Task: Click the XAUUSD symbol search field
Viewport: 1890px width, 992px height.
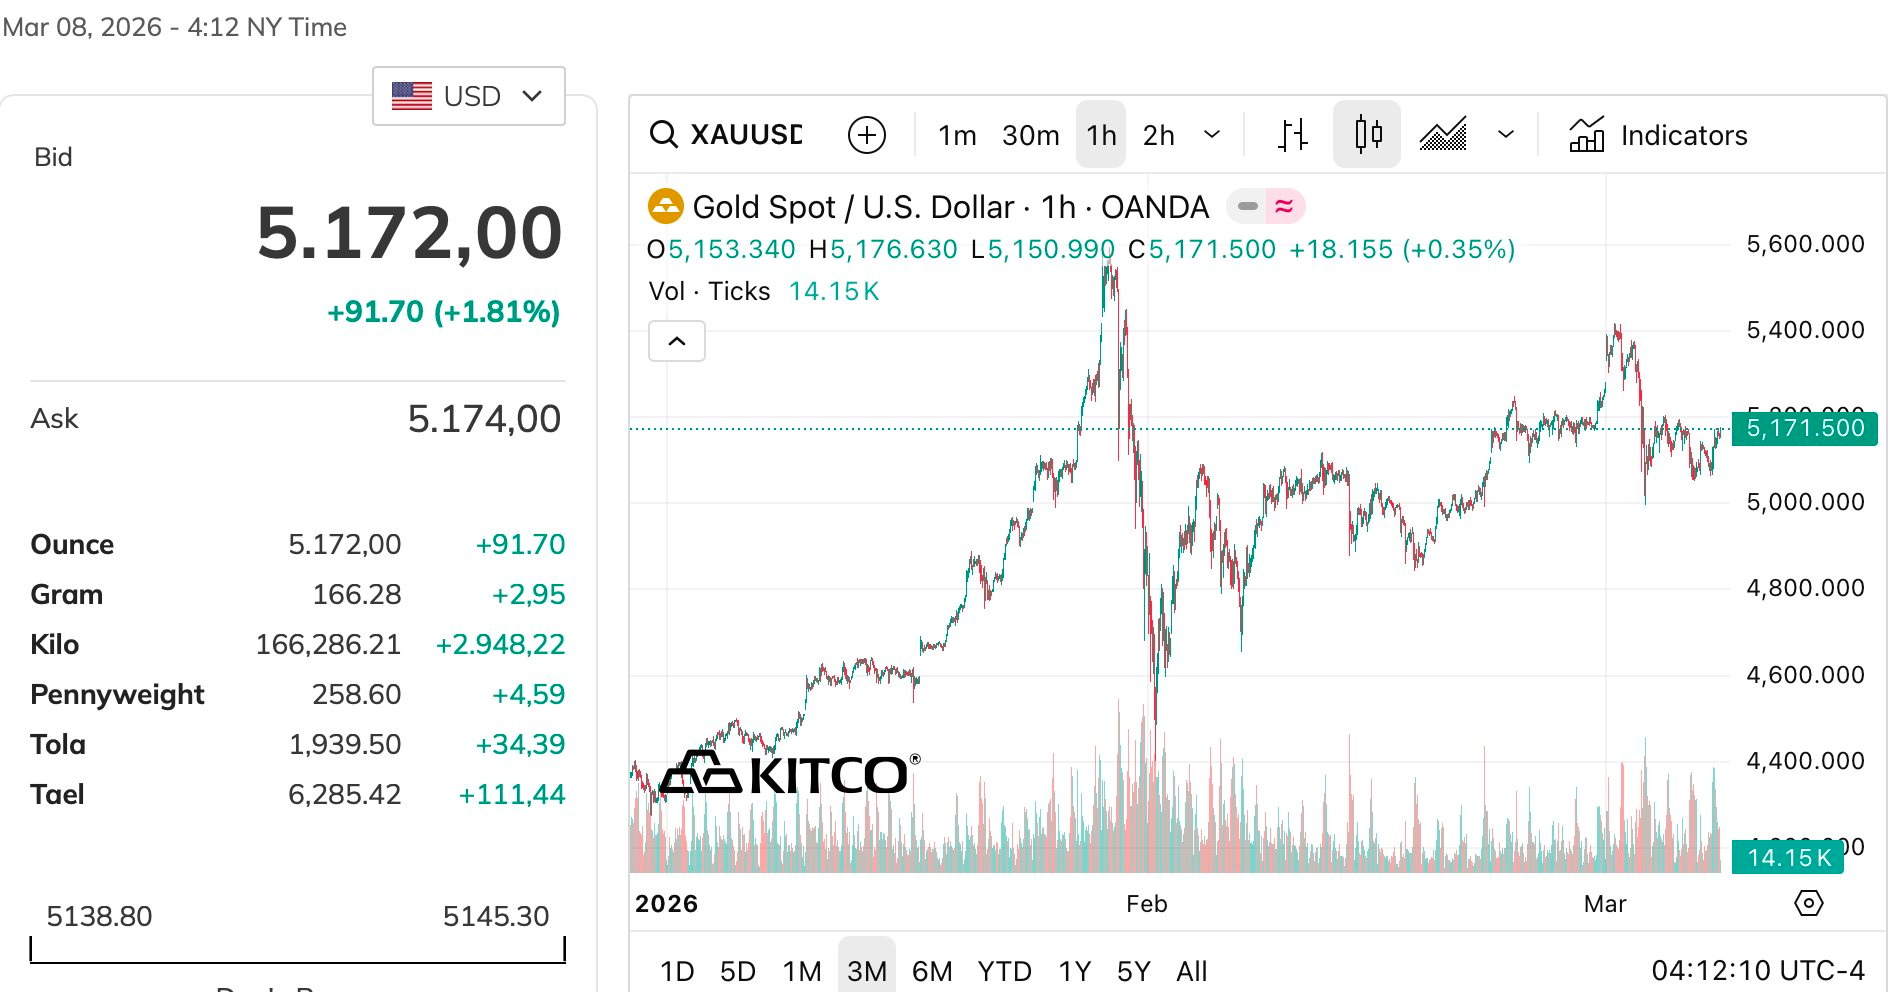Action: coord(746,134)
